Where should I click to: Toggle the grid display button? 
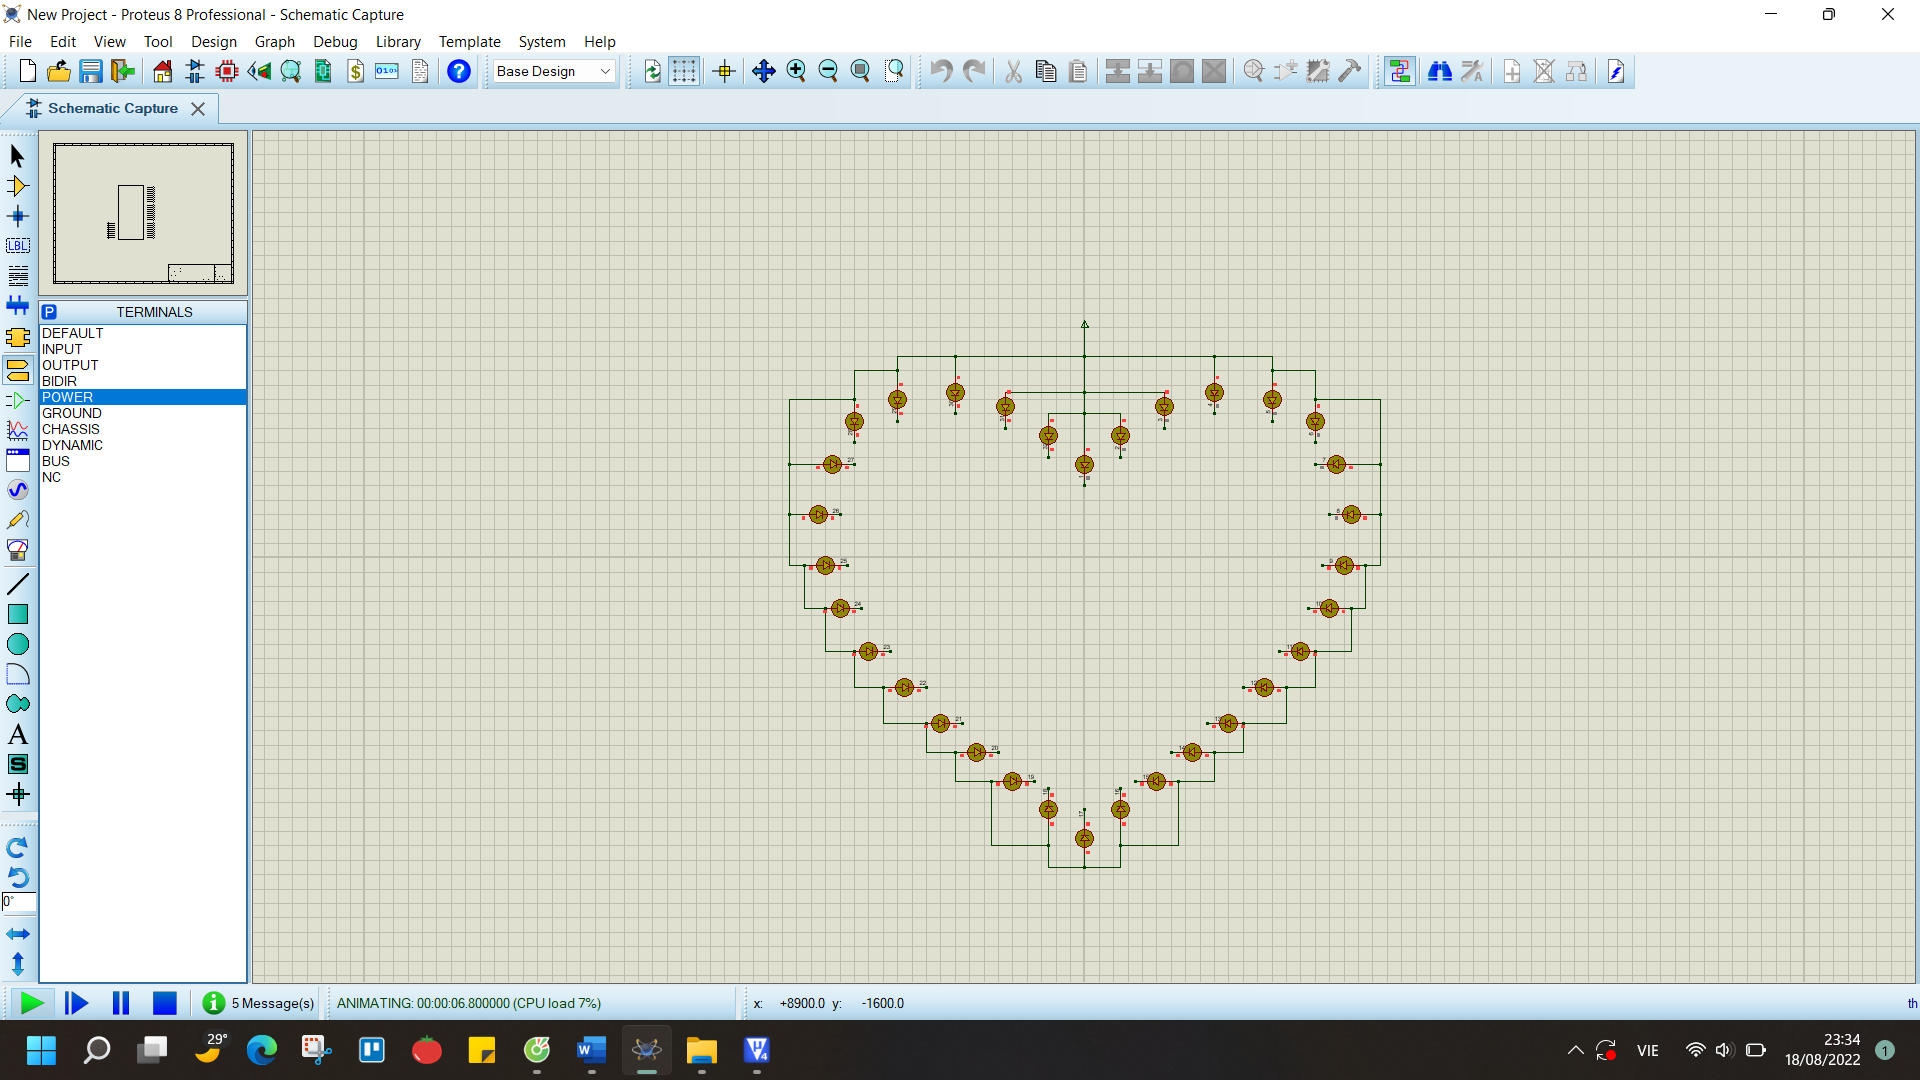click(684, 71)
